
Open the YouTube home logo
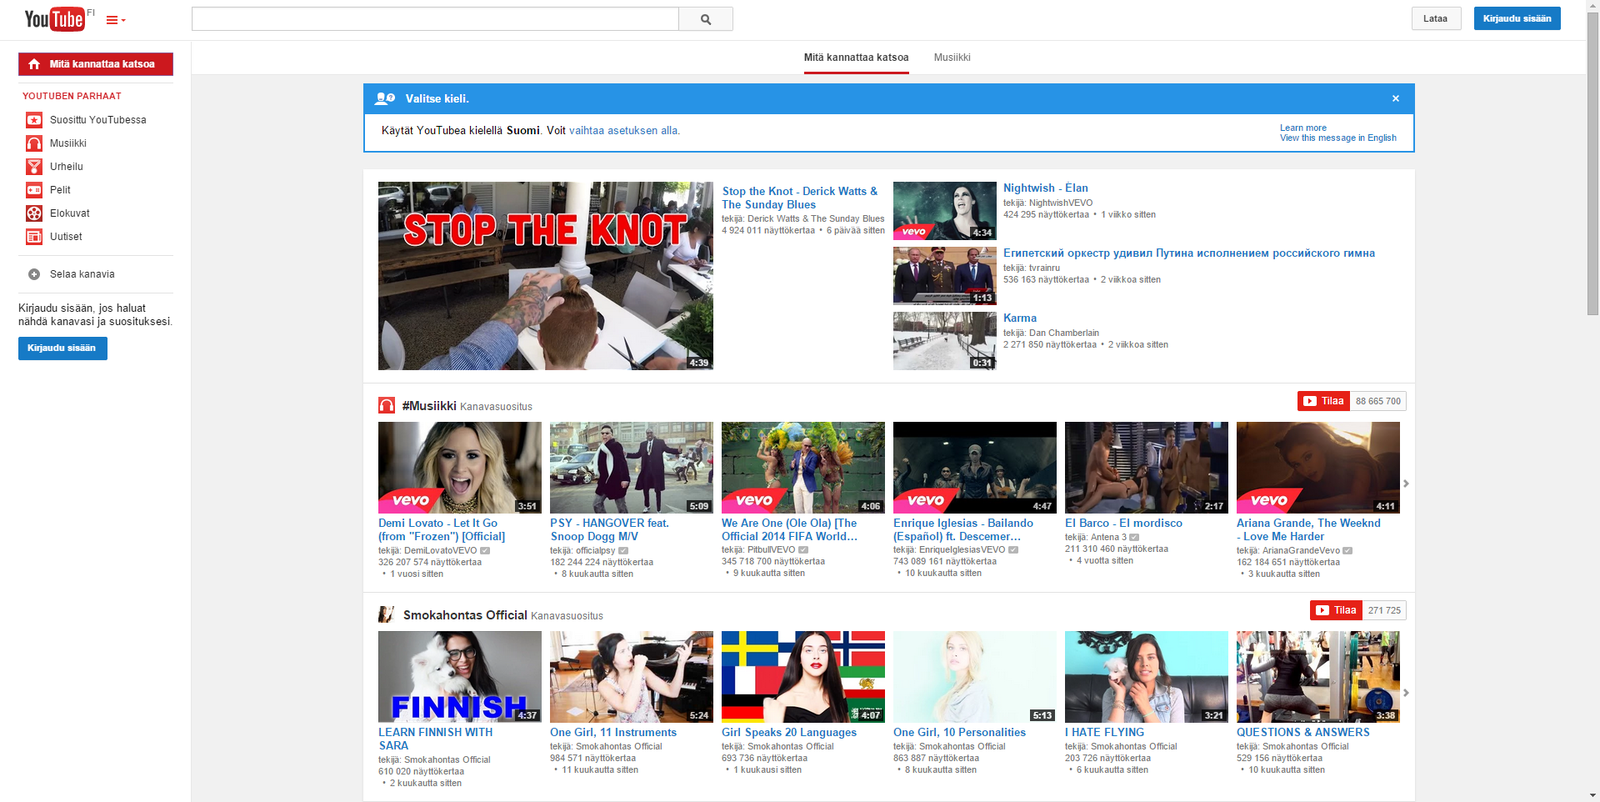(54, 19)
